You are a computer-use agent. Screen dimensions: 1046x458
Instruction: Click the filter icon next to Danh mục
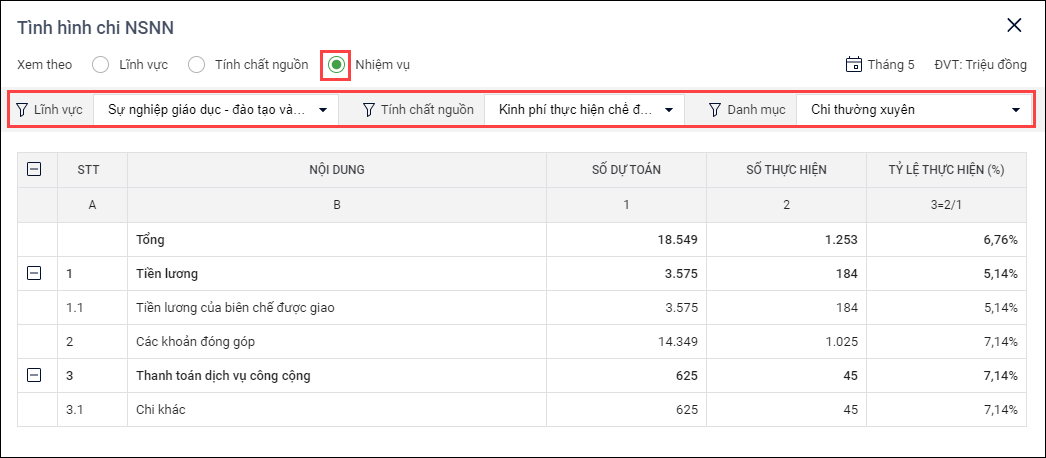tap(714, 109)
